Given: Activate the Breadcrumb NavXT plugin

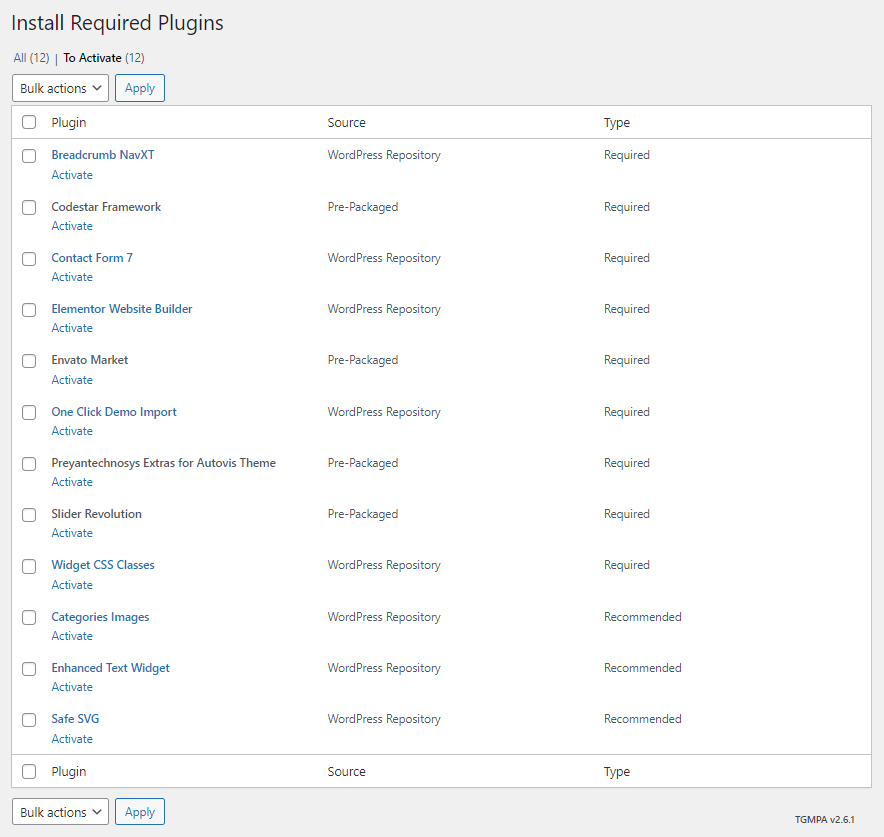Looking at the screenshot, I should 72,175.
